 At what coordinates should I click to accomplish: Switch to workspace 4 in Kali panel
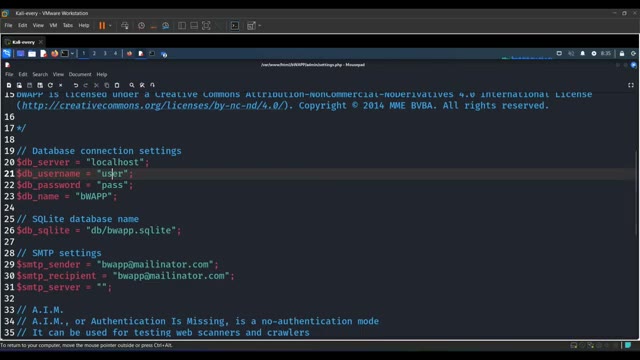point(116,53)
